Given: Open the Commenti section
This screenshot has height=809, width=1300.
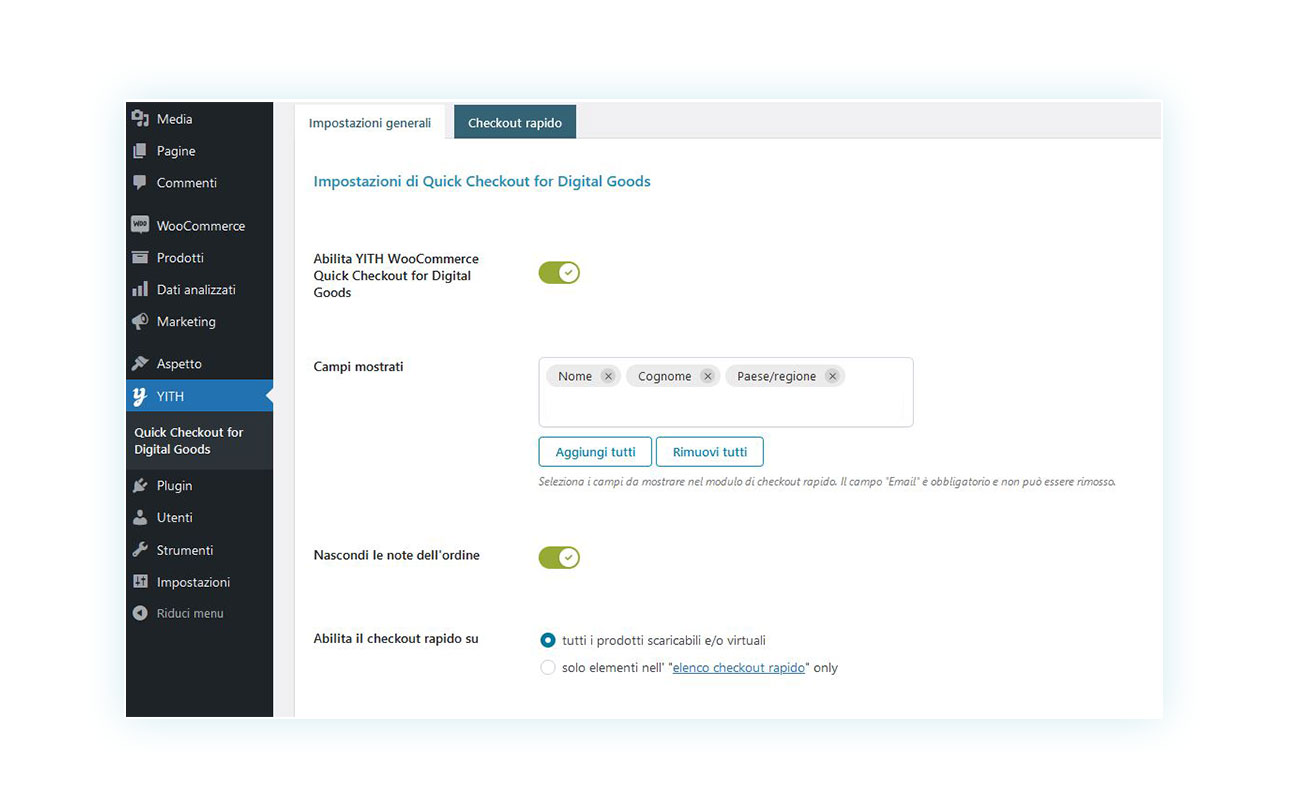Looking at the screenshot, I should tap(186, 183).
